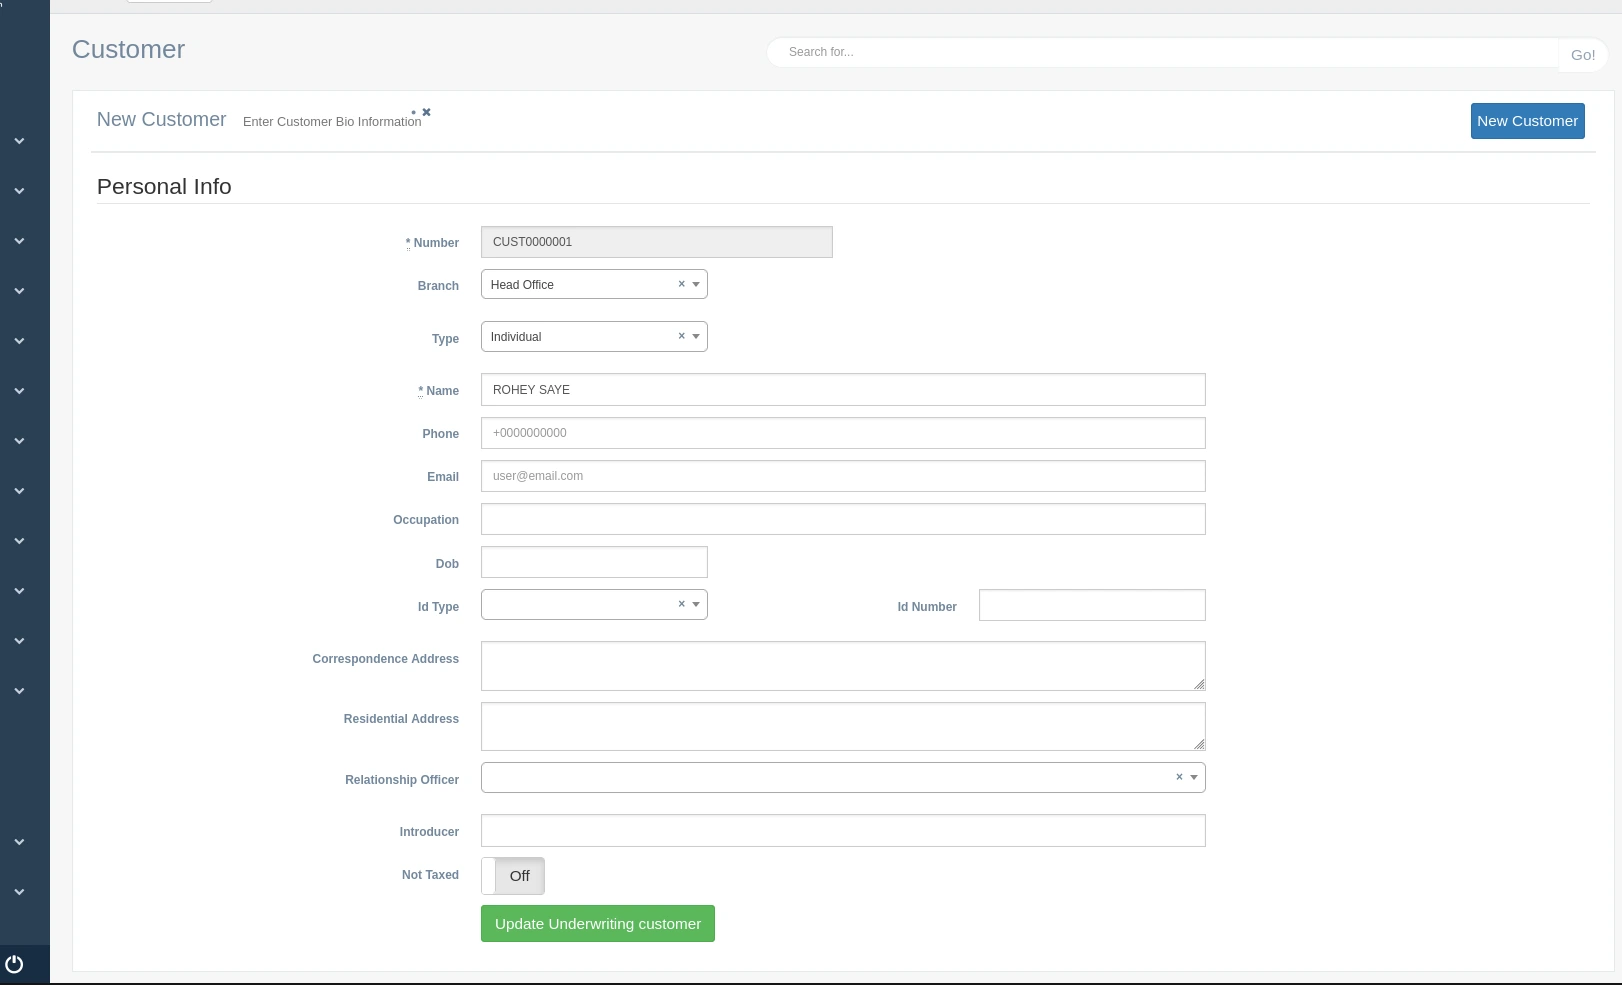Click the Name field containing ROHEY SAYE

[843, 389]
